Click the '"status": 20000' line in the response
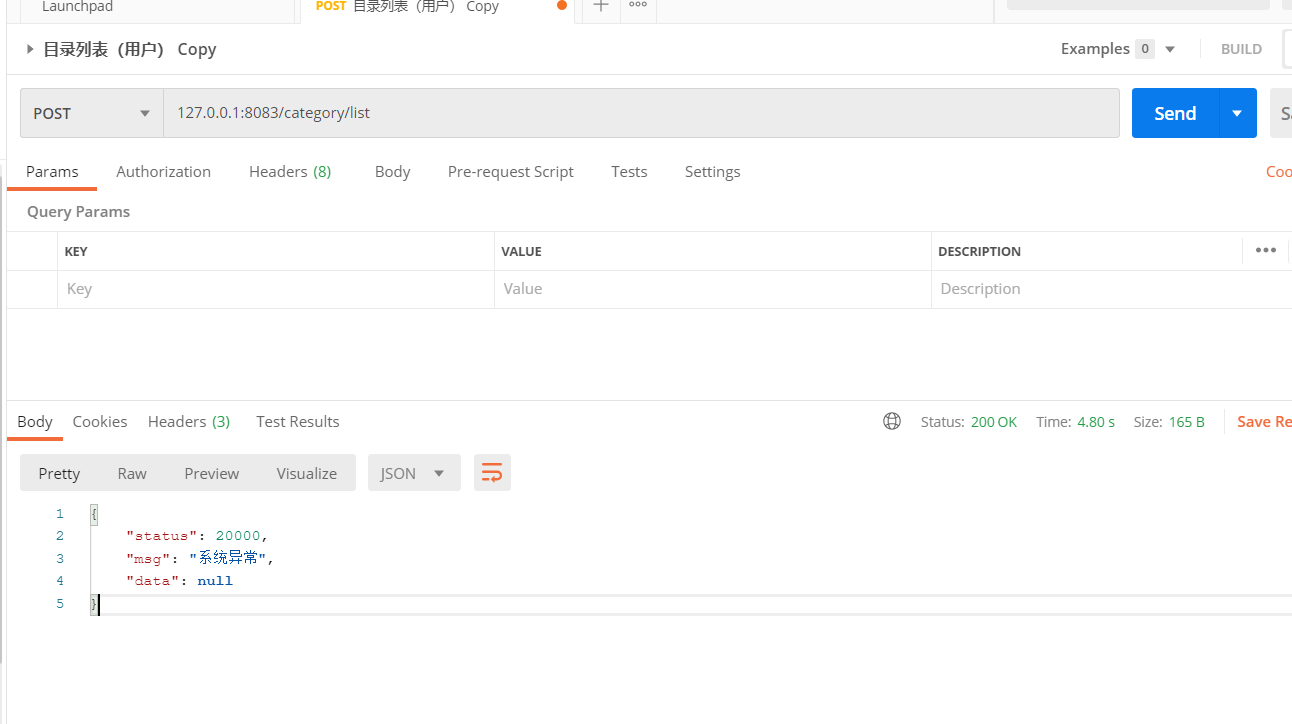Image resolution: width=1292 pixels, height=724 pixels. [197, 536]
